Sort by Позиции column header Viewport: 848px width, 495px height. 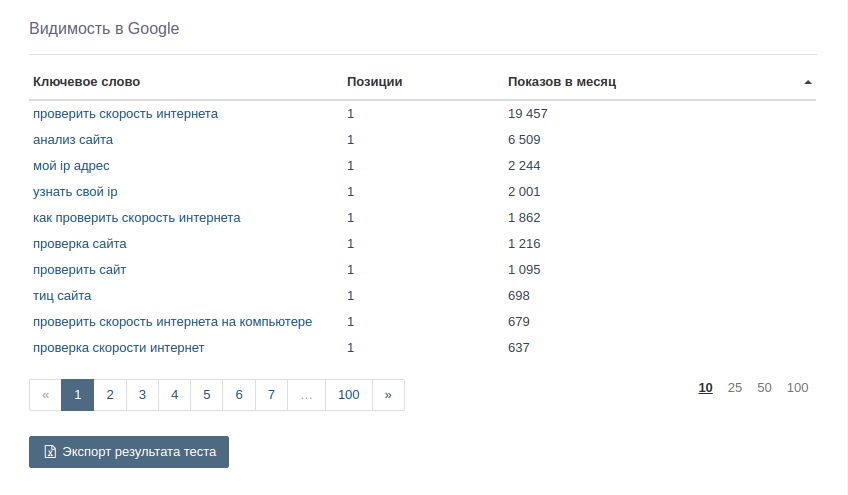click(x=374, y=82)
